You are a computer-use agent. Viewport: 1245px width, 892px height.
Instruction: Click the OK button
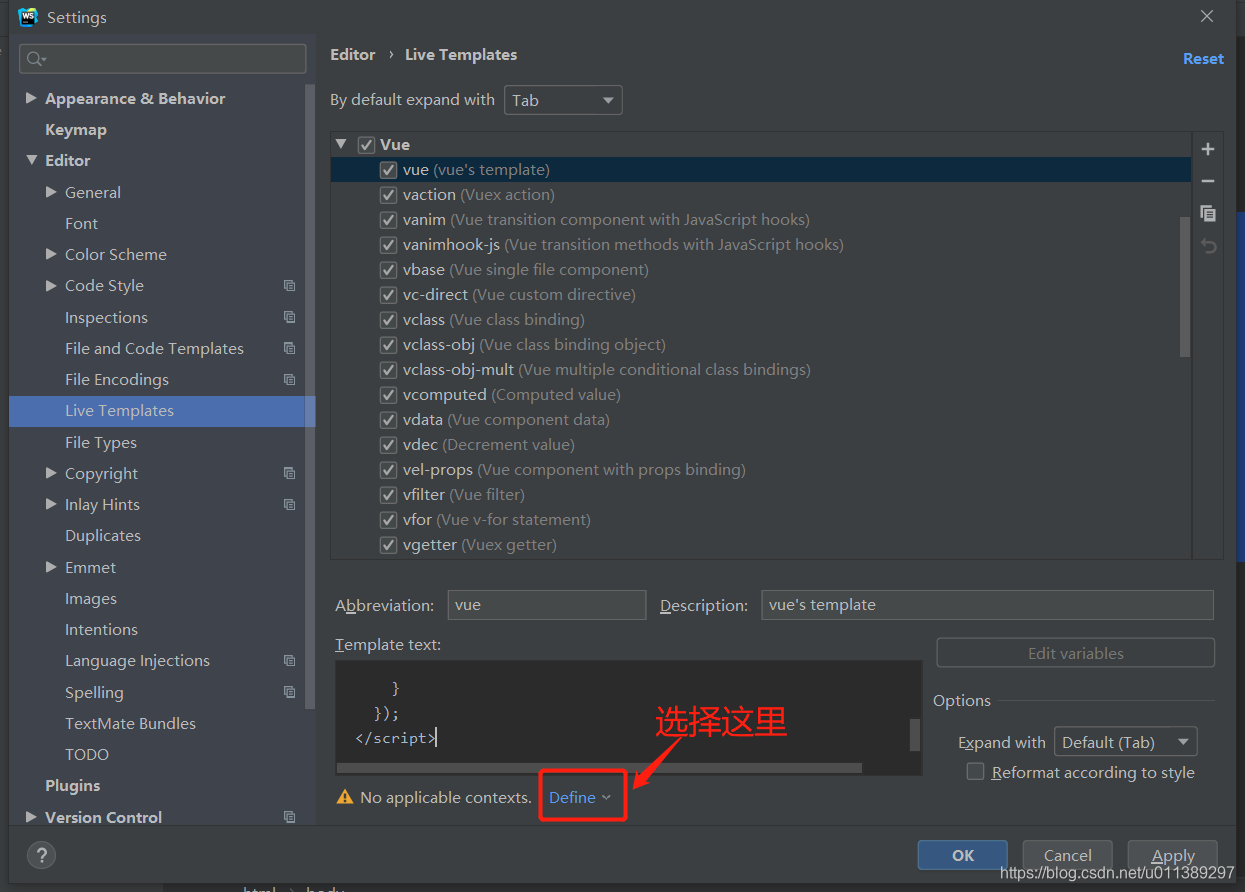pos(963,855)
